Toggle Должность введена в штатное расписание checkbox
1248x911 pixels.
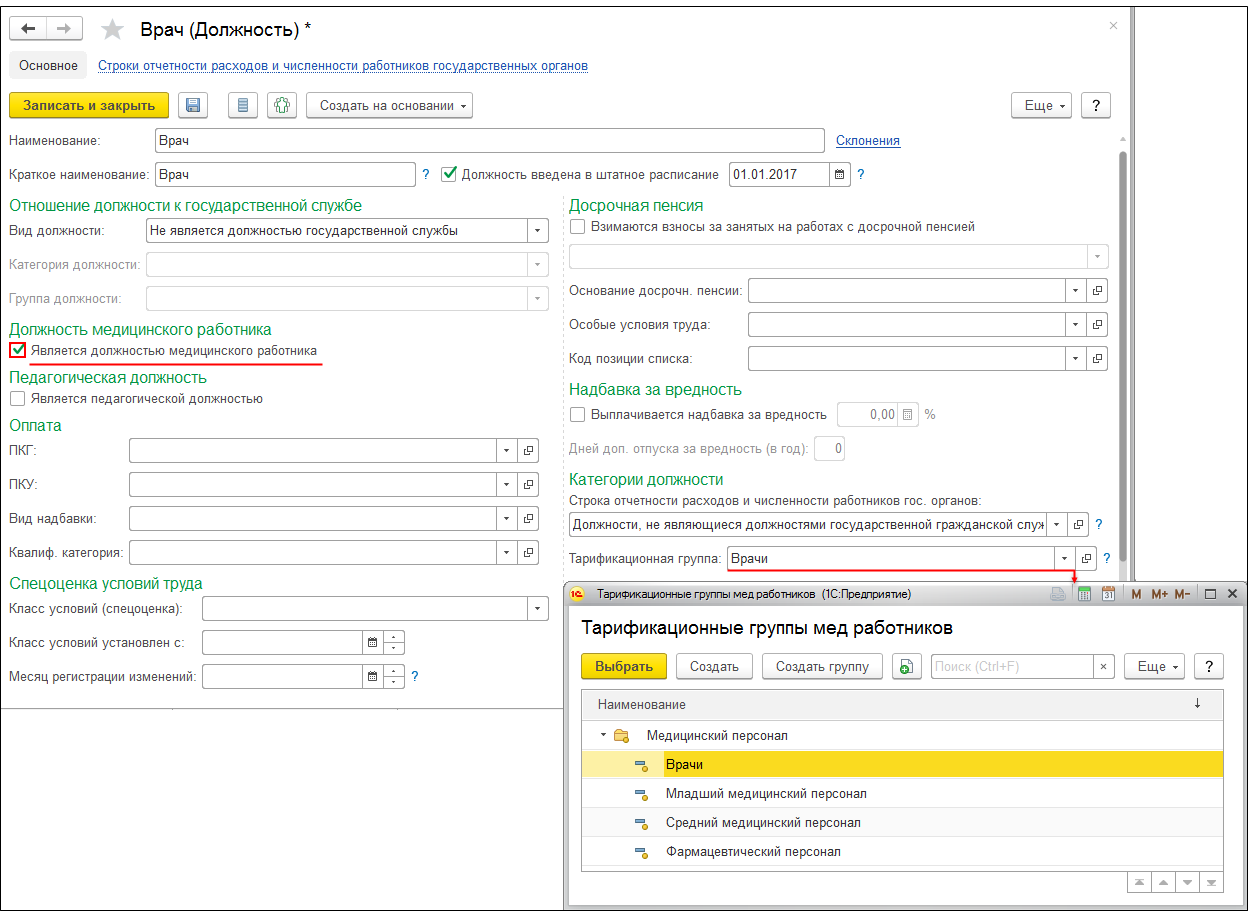pyautogui.click(x=448, y=174)
